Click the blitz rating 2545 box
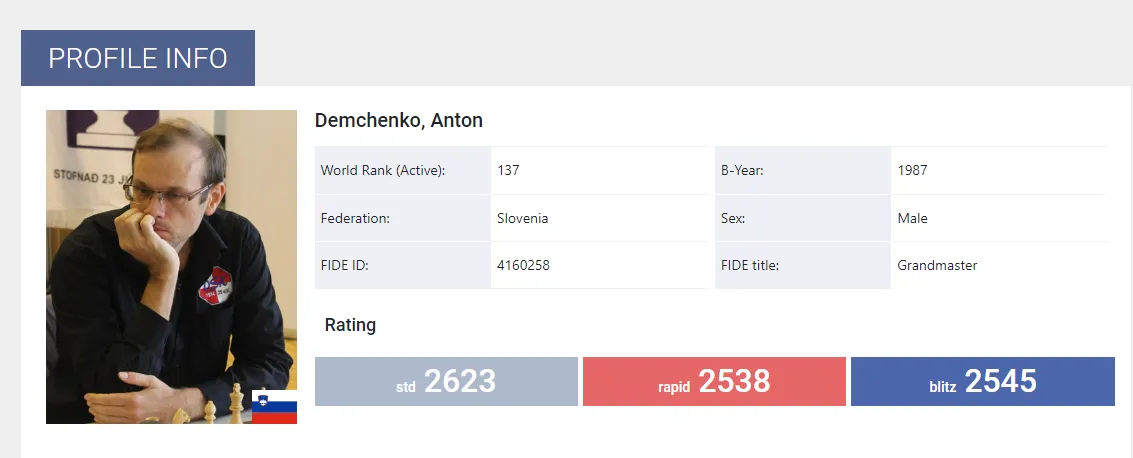Screen dimensions: 1133x458 click(982, 381)
